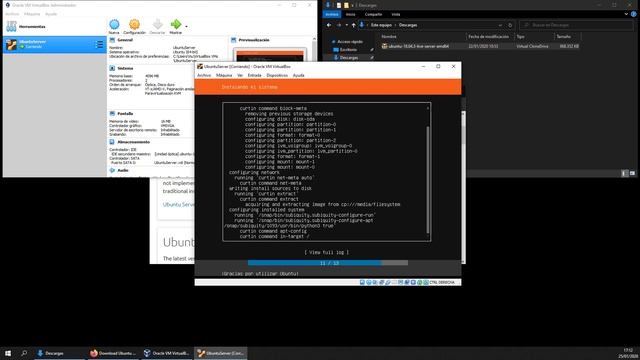
Task: Click the VM preview thumbnail in Manager
Action: (x=270, y=56)
